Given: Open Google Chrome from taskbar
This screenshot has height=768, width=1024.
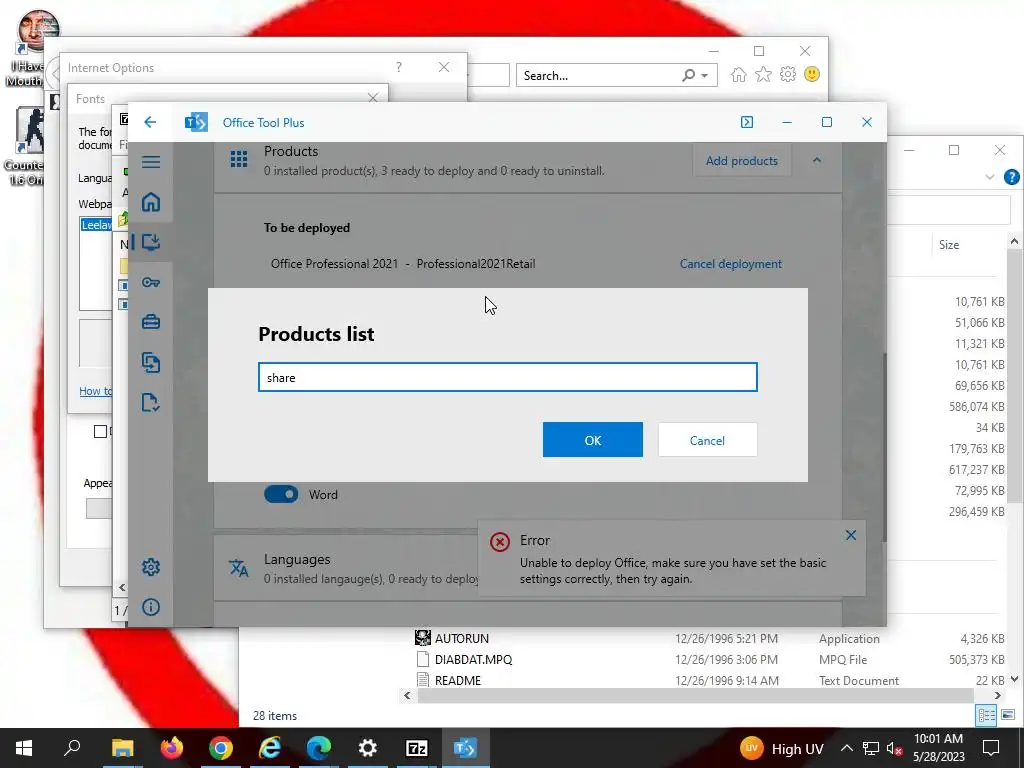Looking at the screenshot, I should [221, 748].
